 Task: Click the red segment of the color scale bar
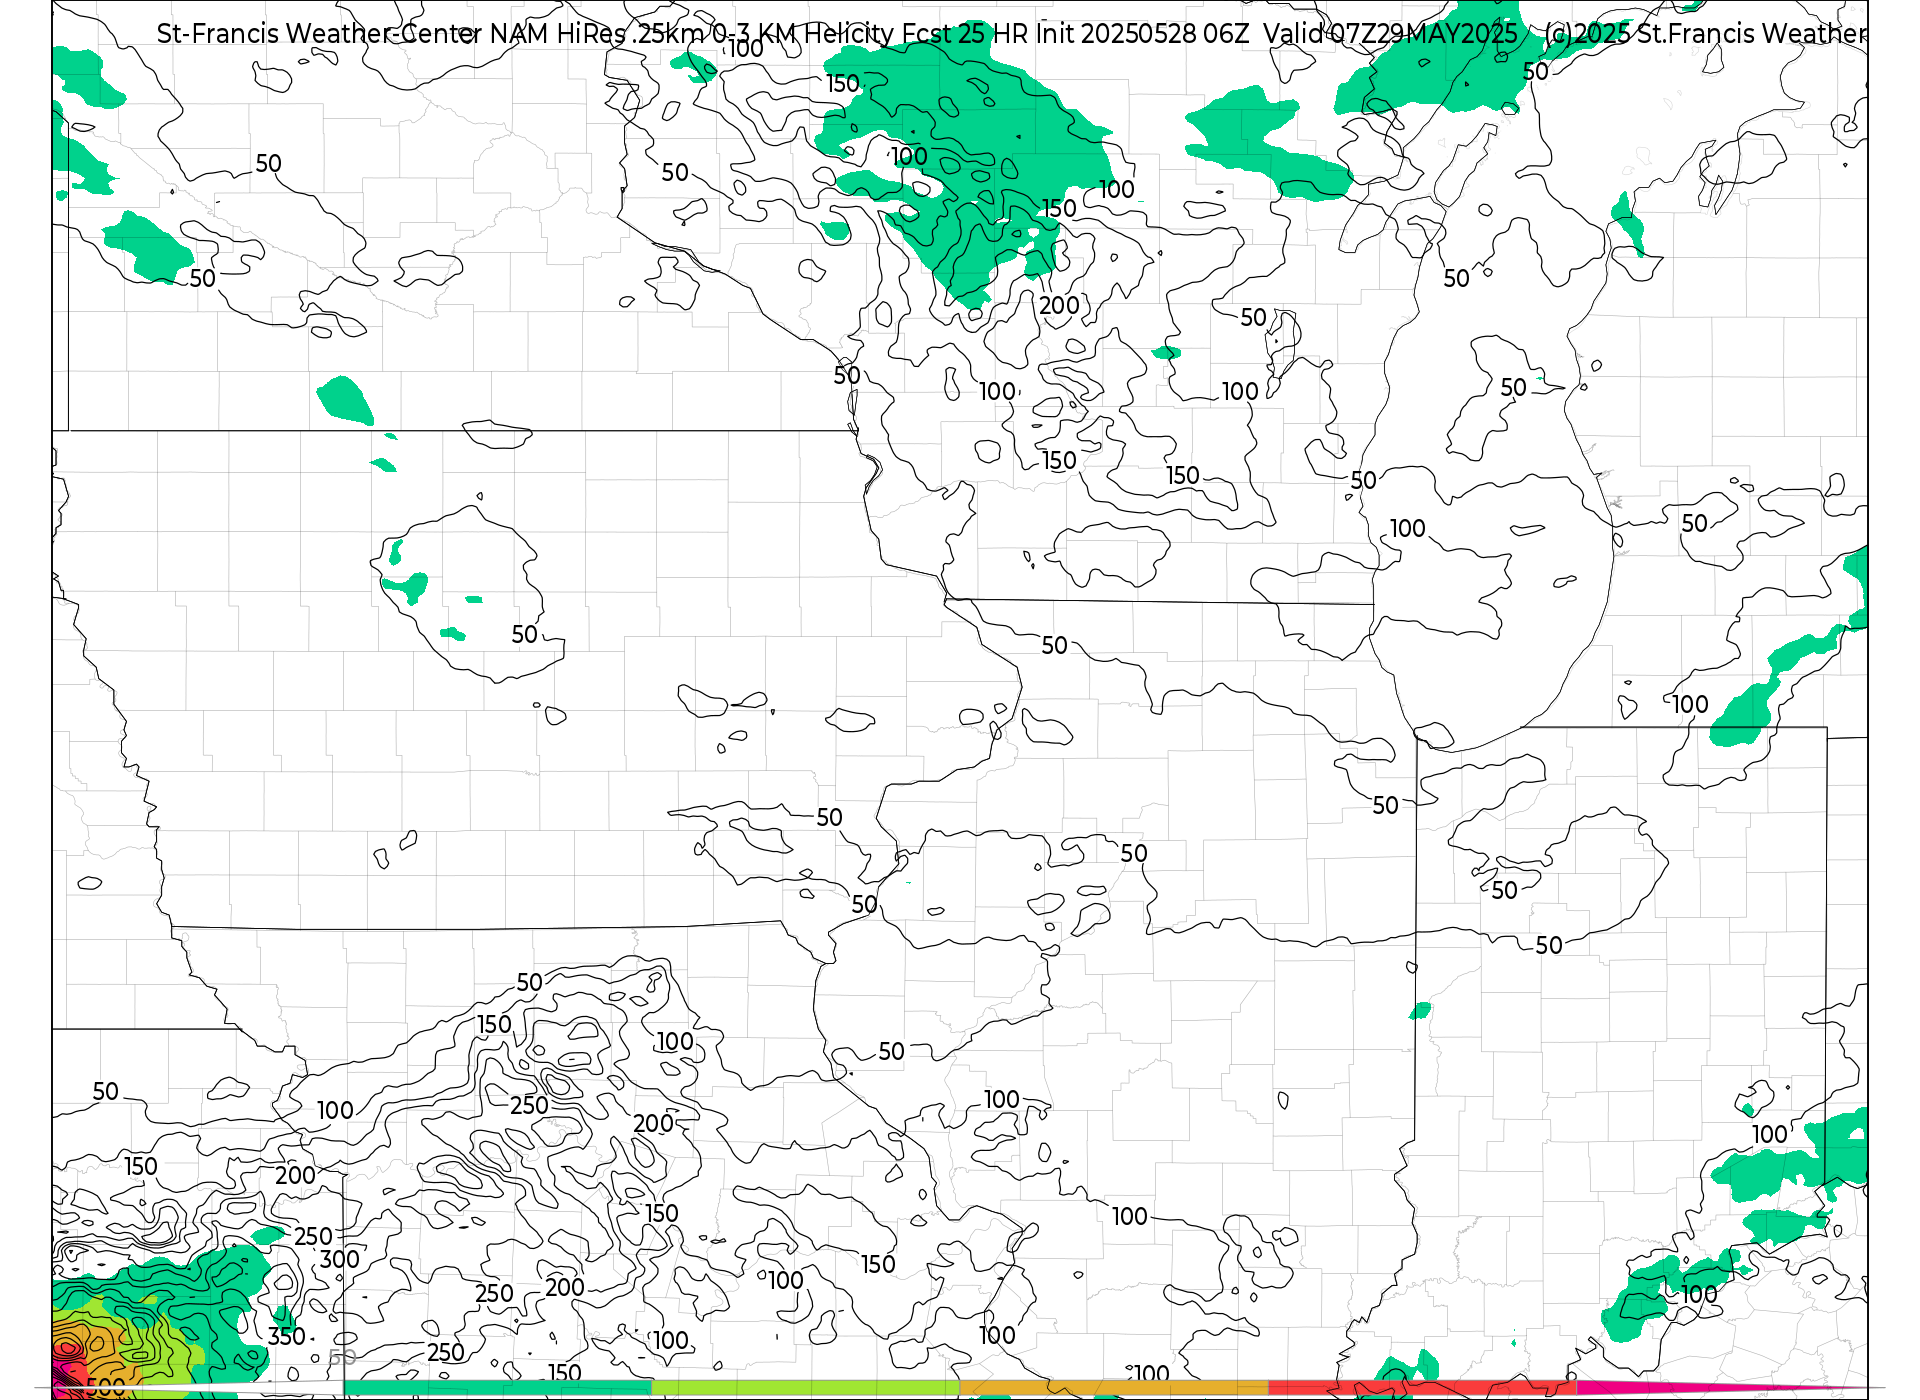pos(1423,1388)
